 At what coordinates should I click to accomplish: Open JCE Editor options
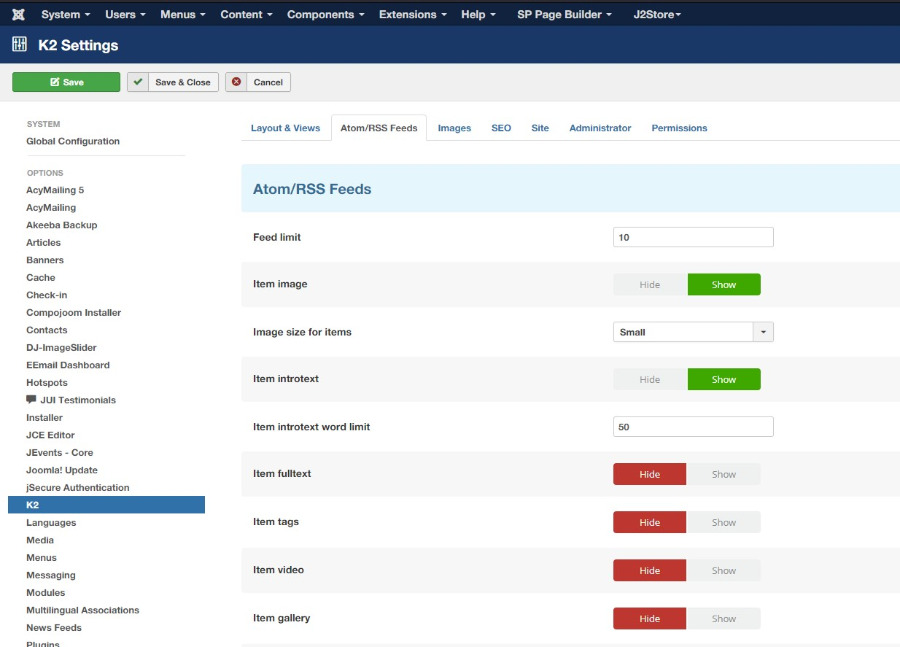tap(51, 435)
